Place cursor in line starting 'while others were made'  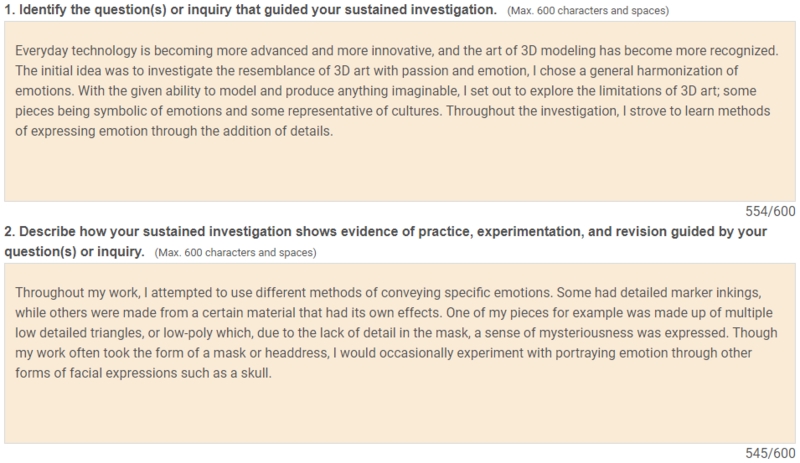[x=393, y=312]
